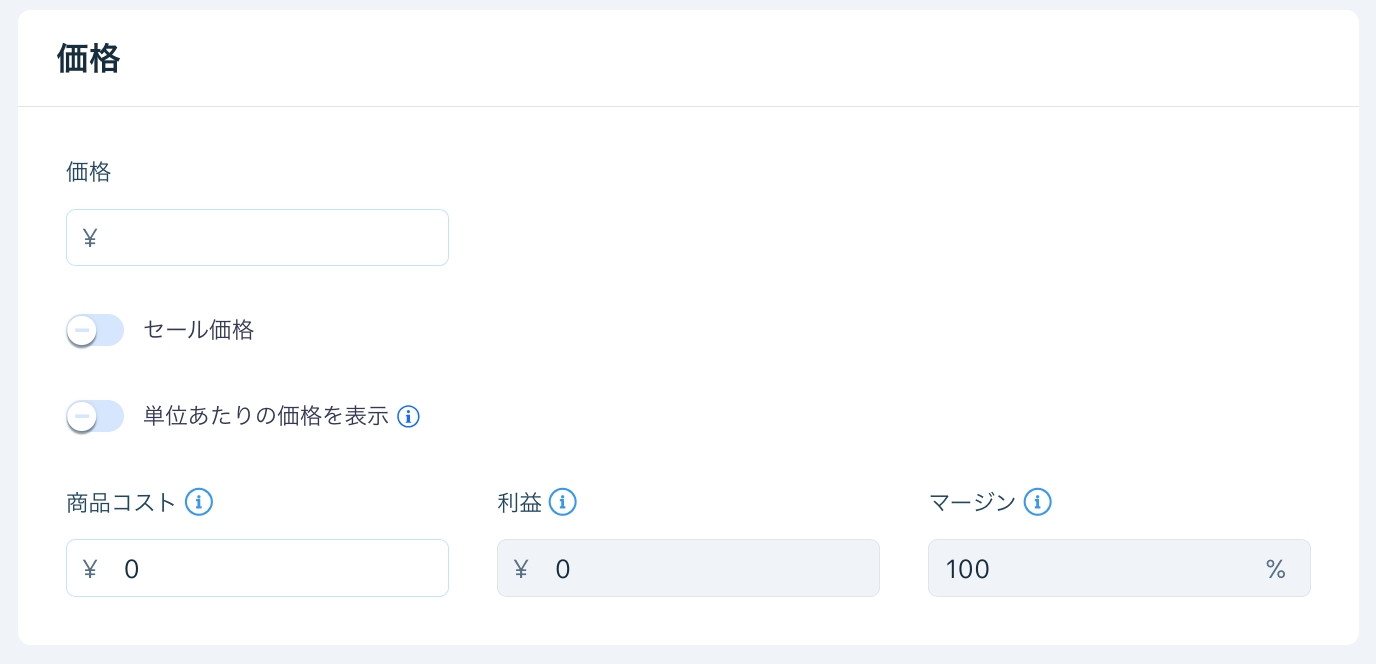Toggle the sale price switch off
The width and height of the screenshot is (1376, 664).
(95, 329)
